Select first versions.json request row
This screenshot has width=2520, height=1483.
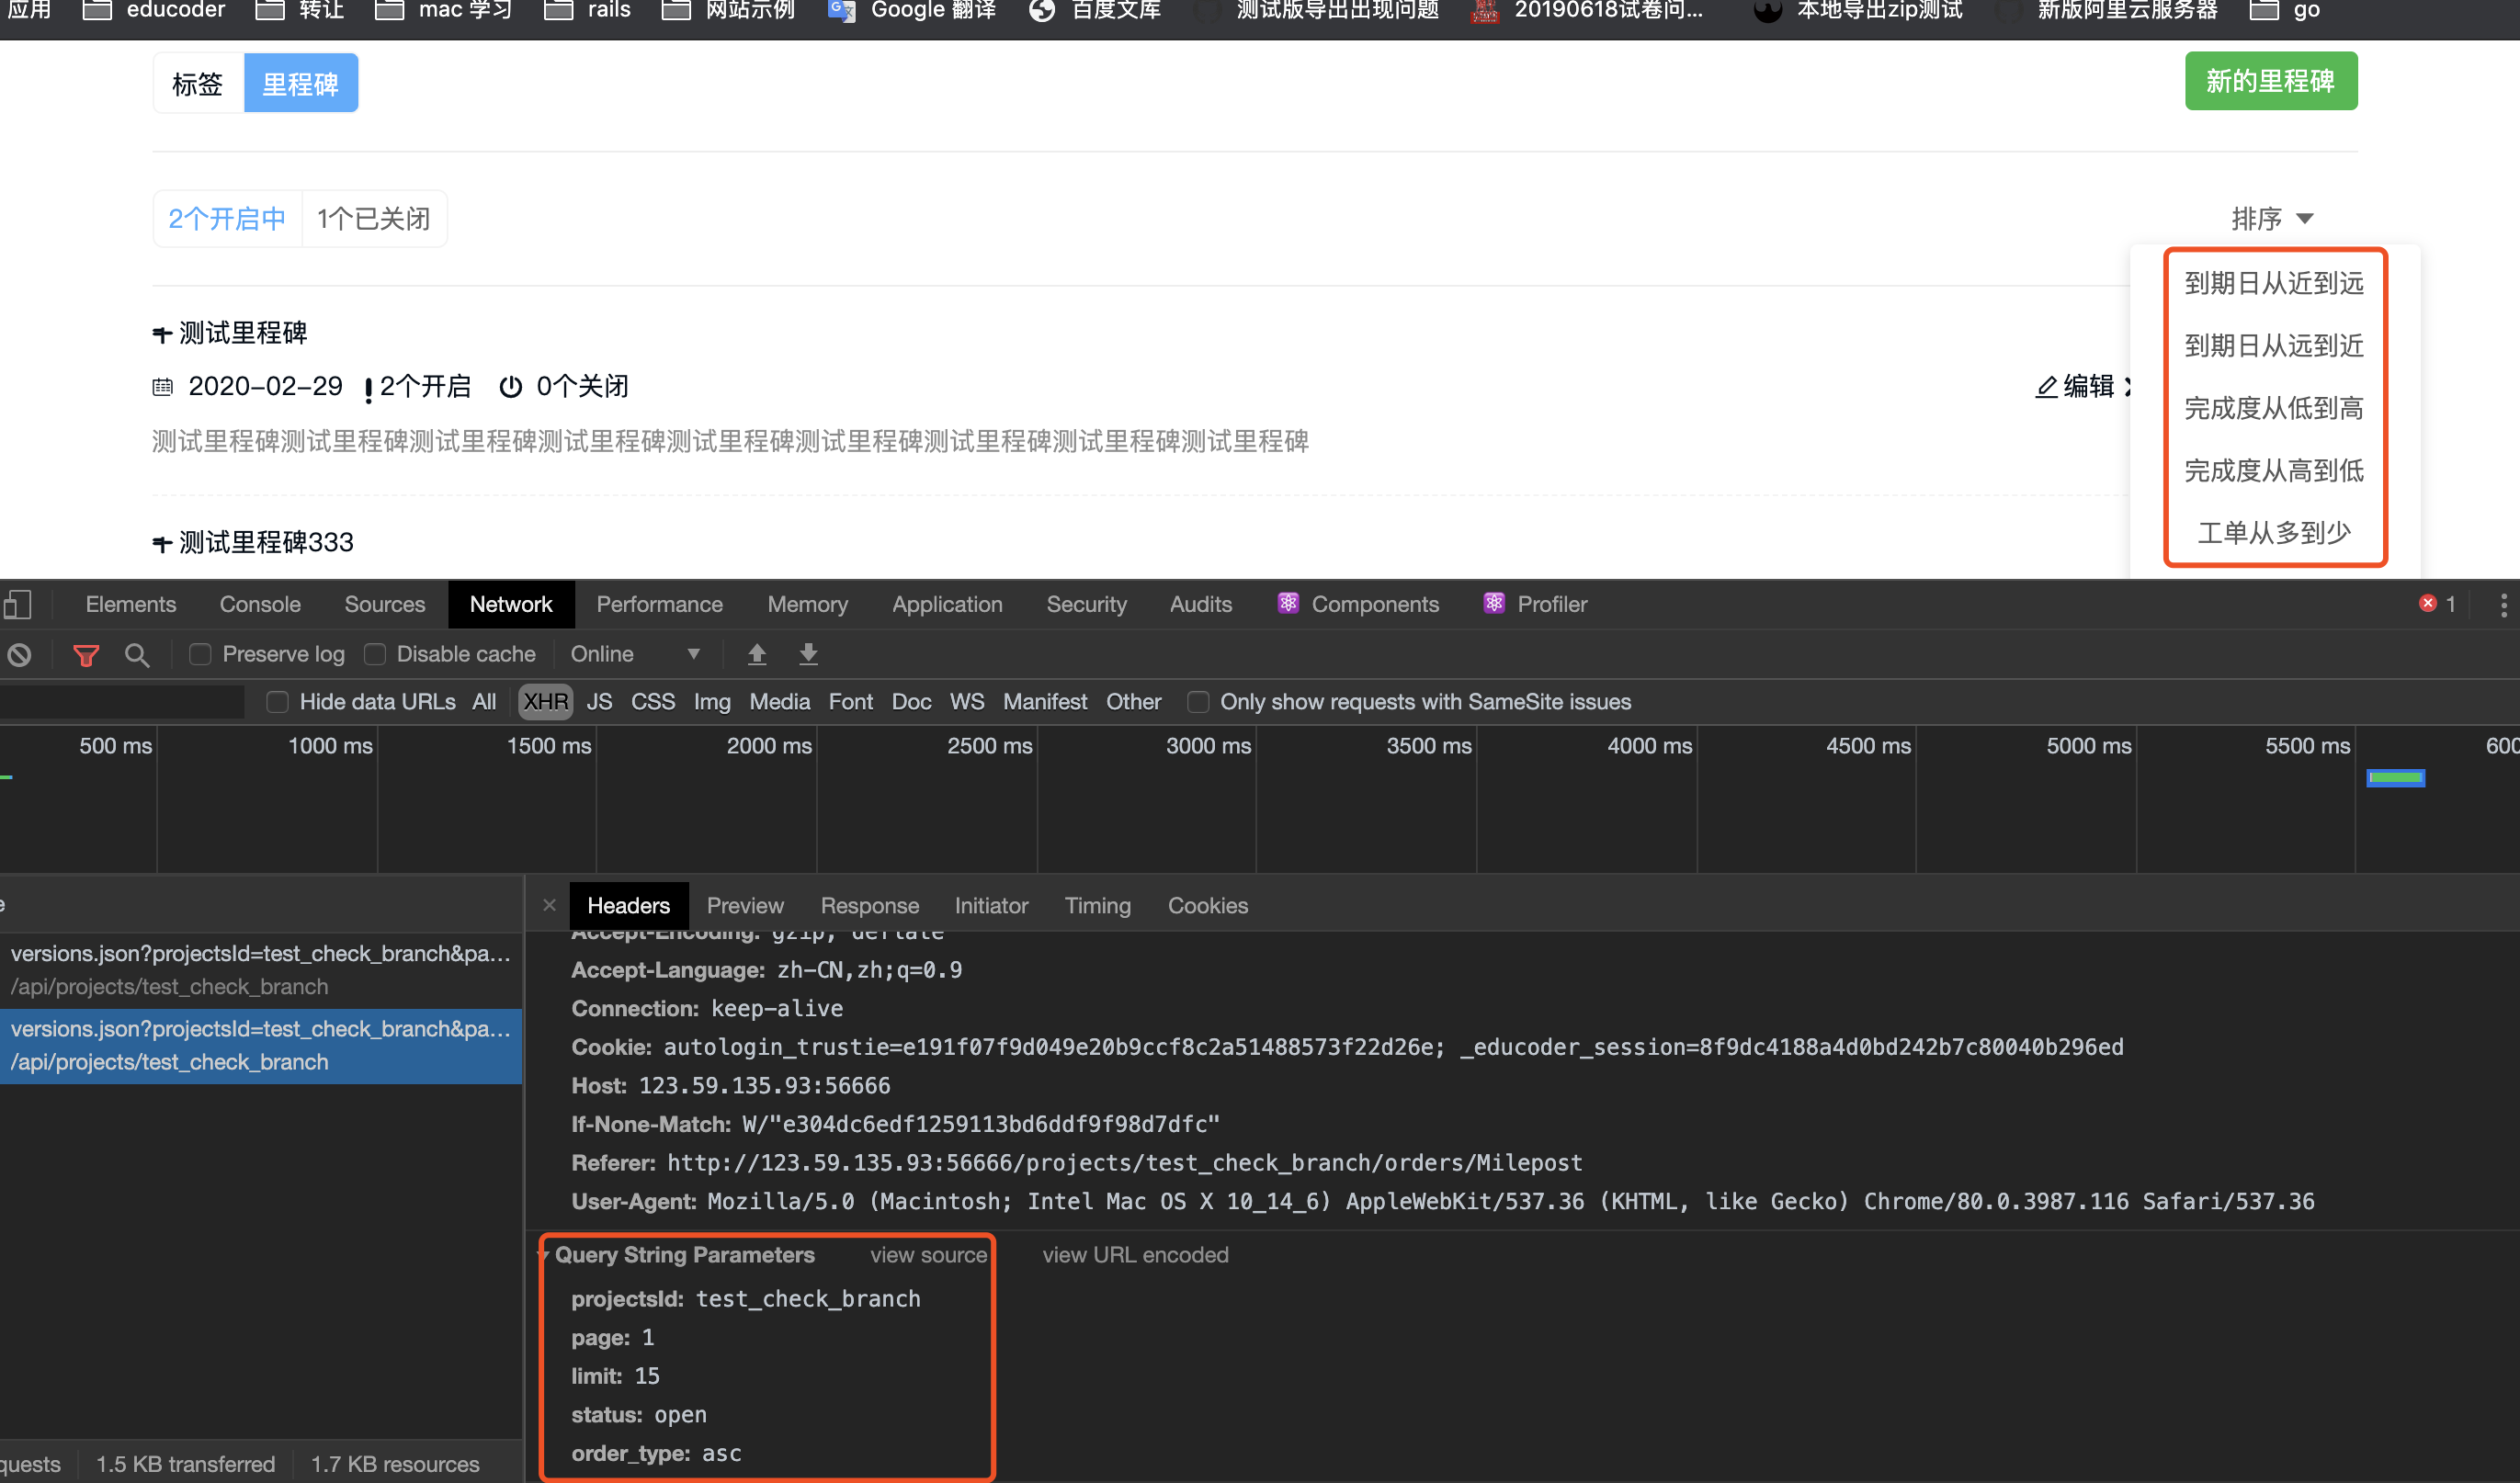[261, 970]
